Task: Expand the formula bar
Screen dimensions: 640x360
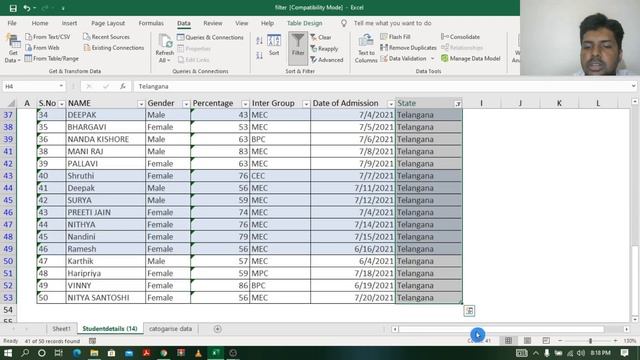Action: [x=633, y=86]
